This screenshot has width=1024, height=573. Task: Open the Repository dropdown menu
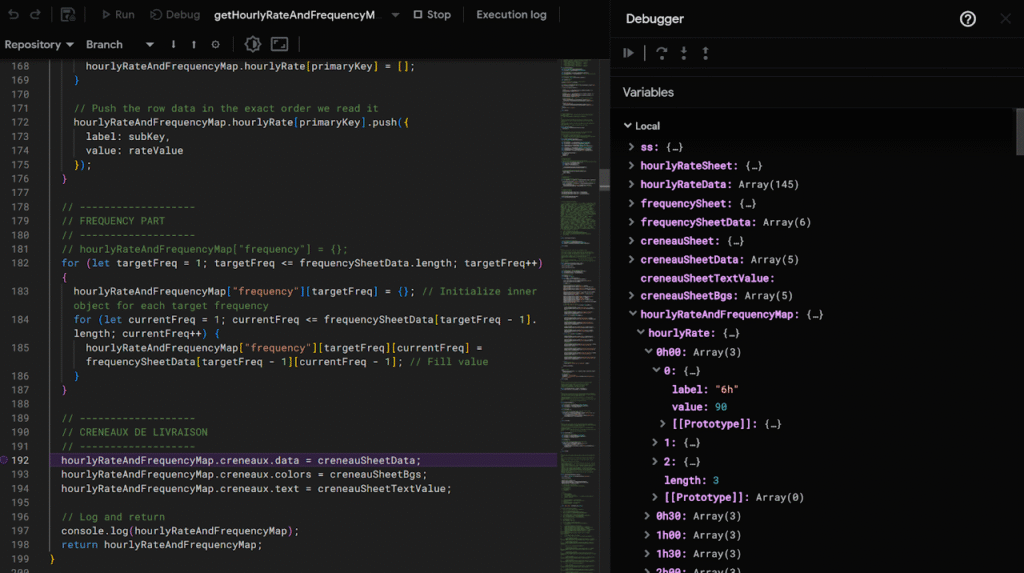pyautogui.click(x=39, y=45)
